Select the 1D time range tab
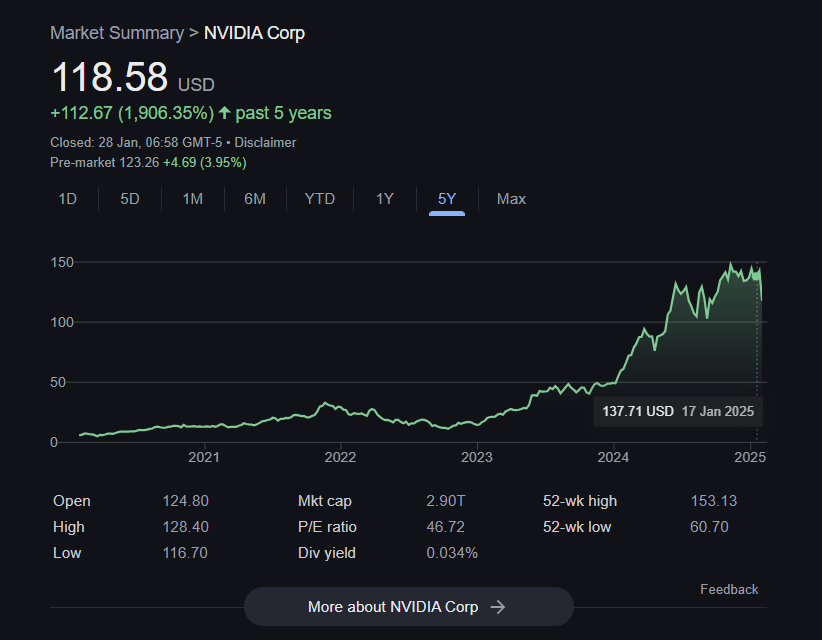 [x=68, y=199]
